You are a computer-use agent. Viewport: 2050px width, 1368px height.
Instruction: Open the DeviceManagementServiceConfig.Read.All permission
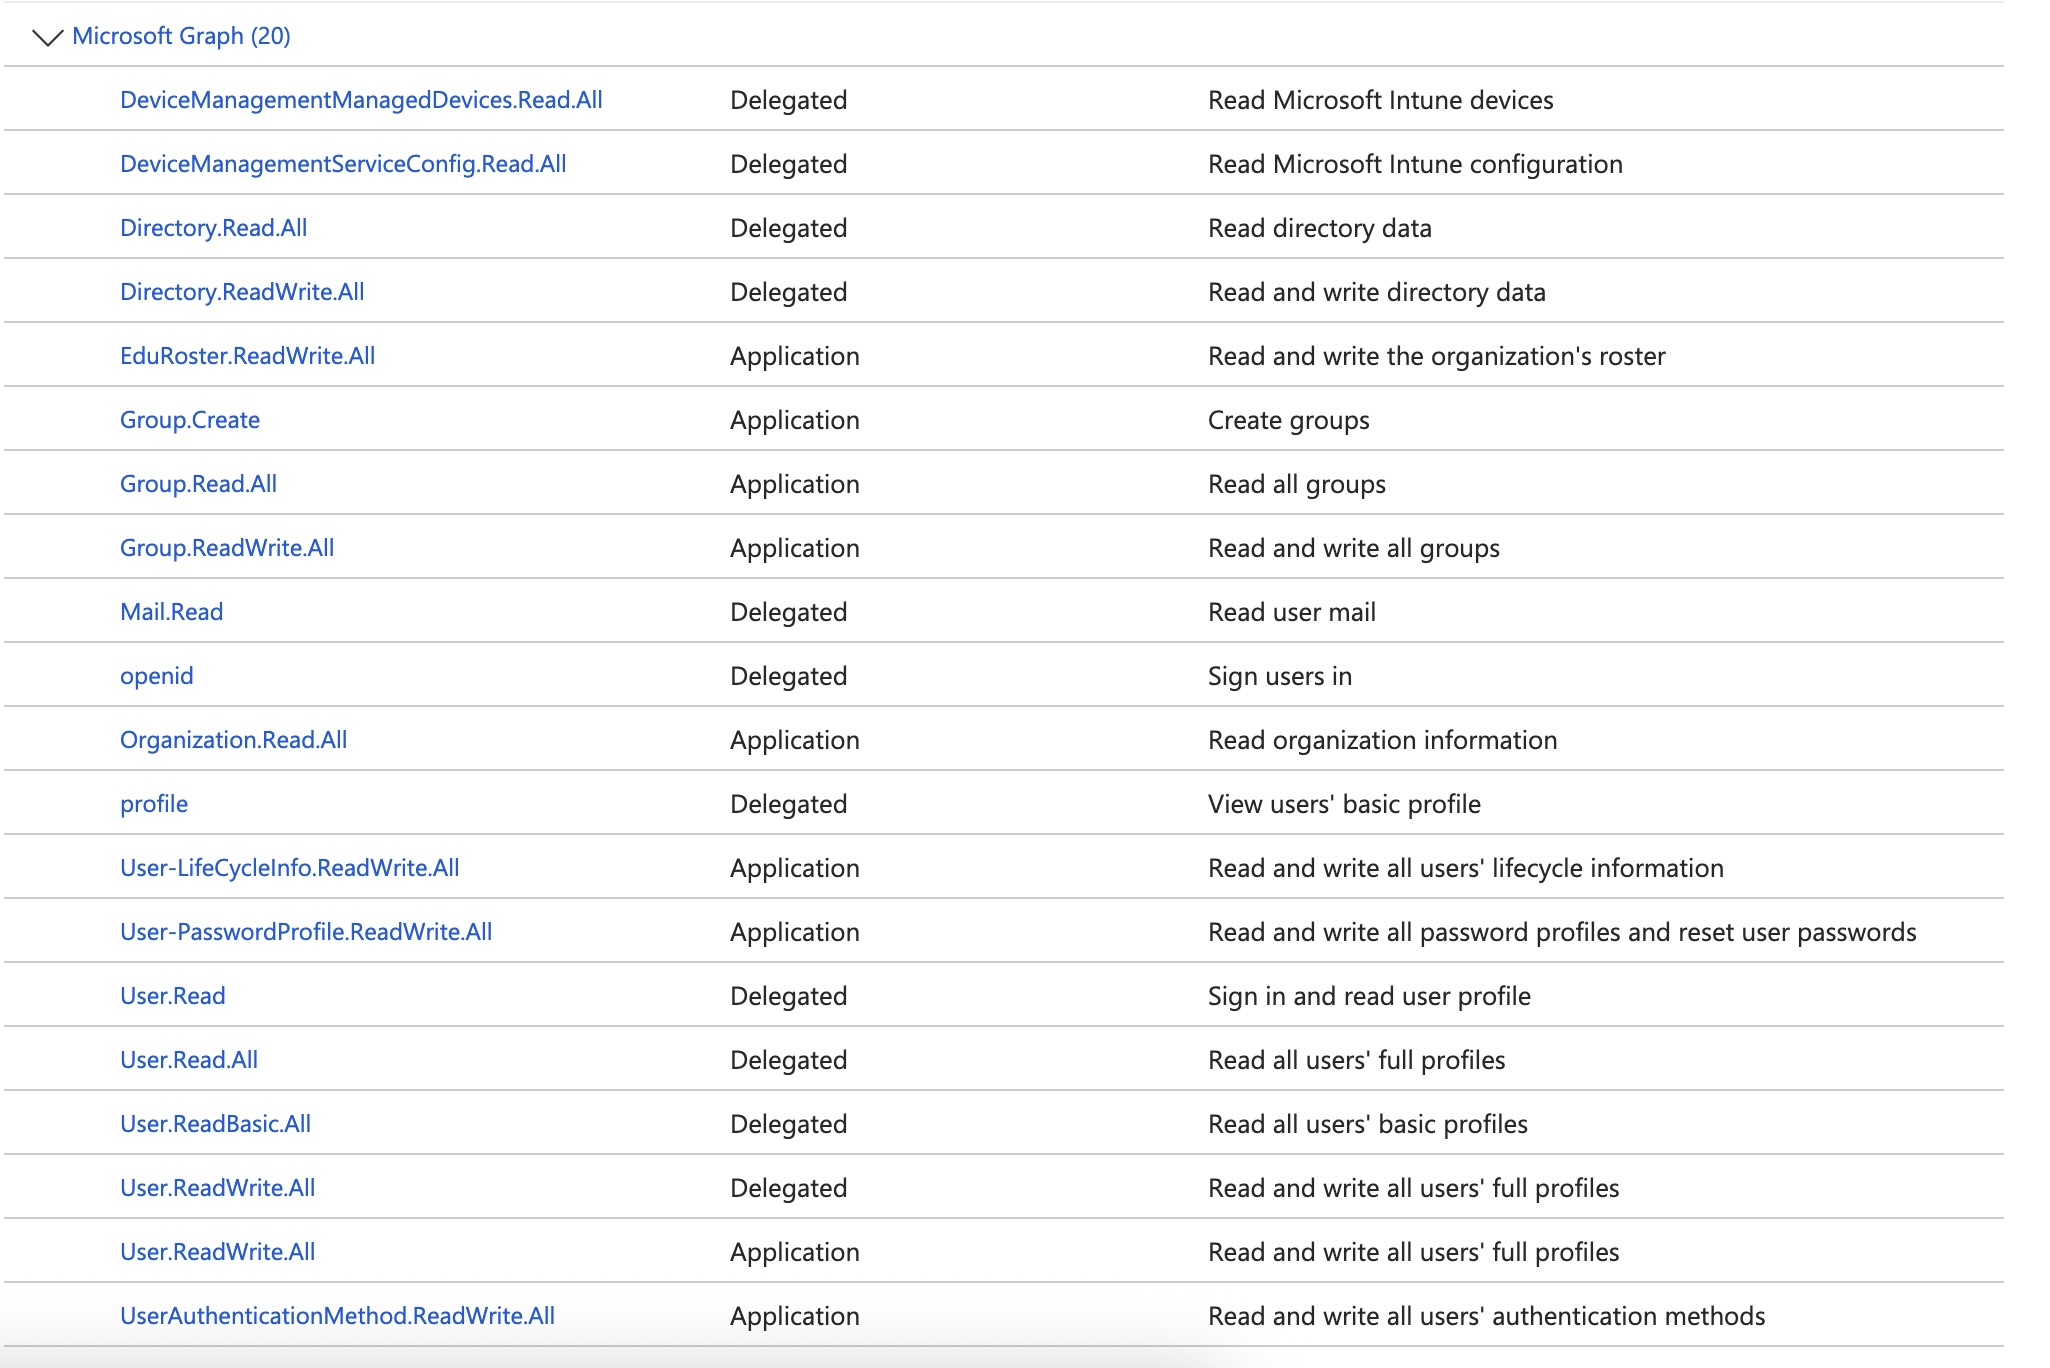(343, 164)
